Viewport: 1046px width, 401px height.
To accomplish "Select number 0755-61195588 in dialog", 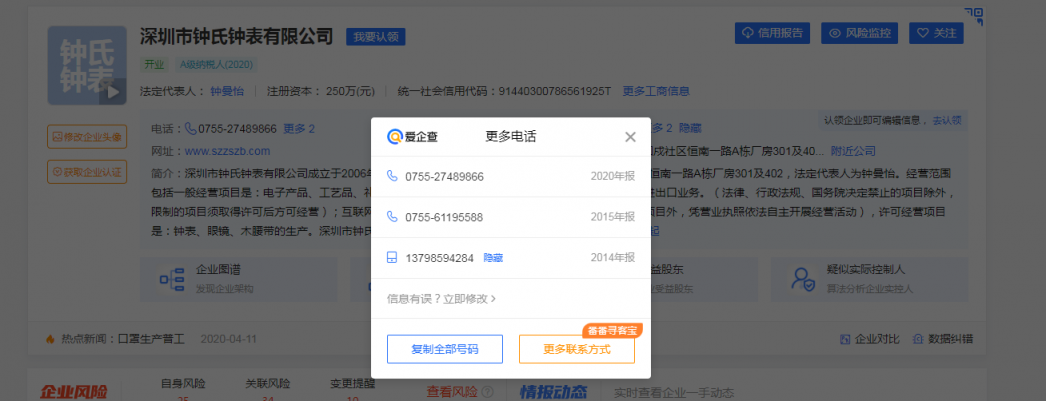I will (x=444, y=218).
